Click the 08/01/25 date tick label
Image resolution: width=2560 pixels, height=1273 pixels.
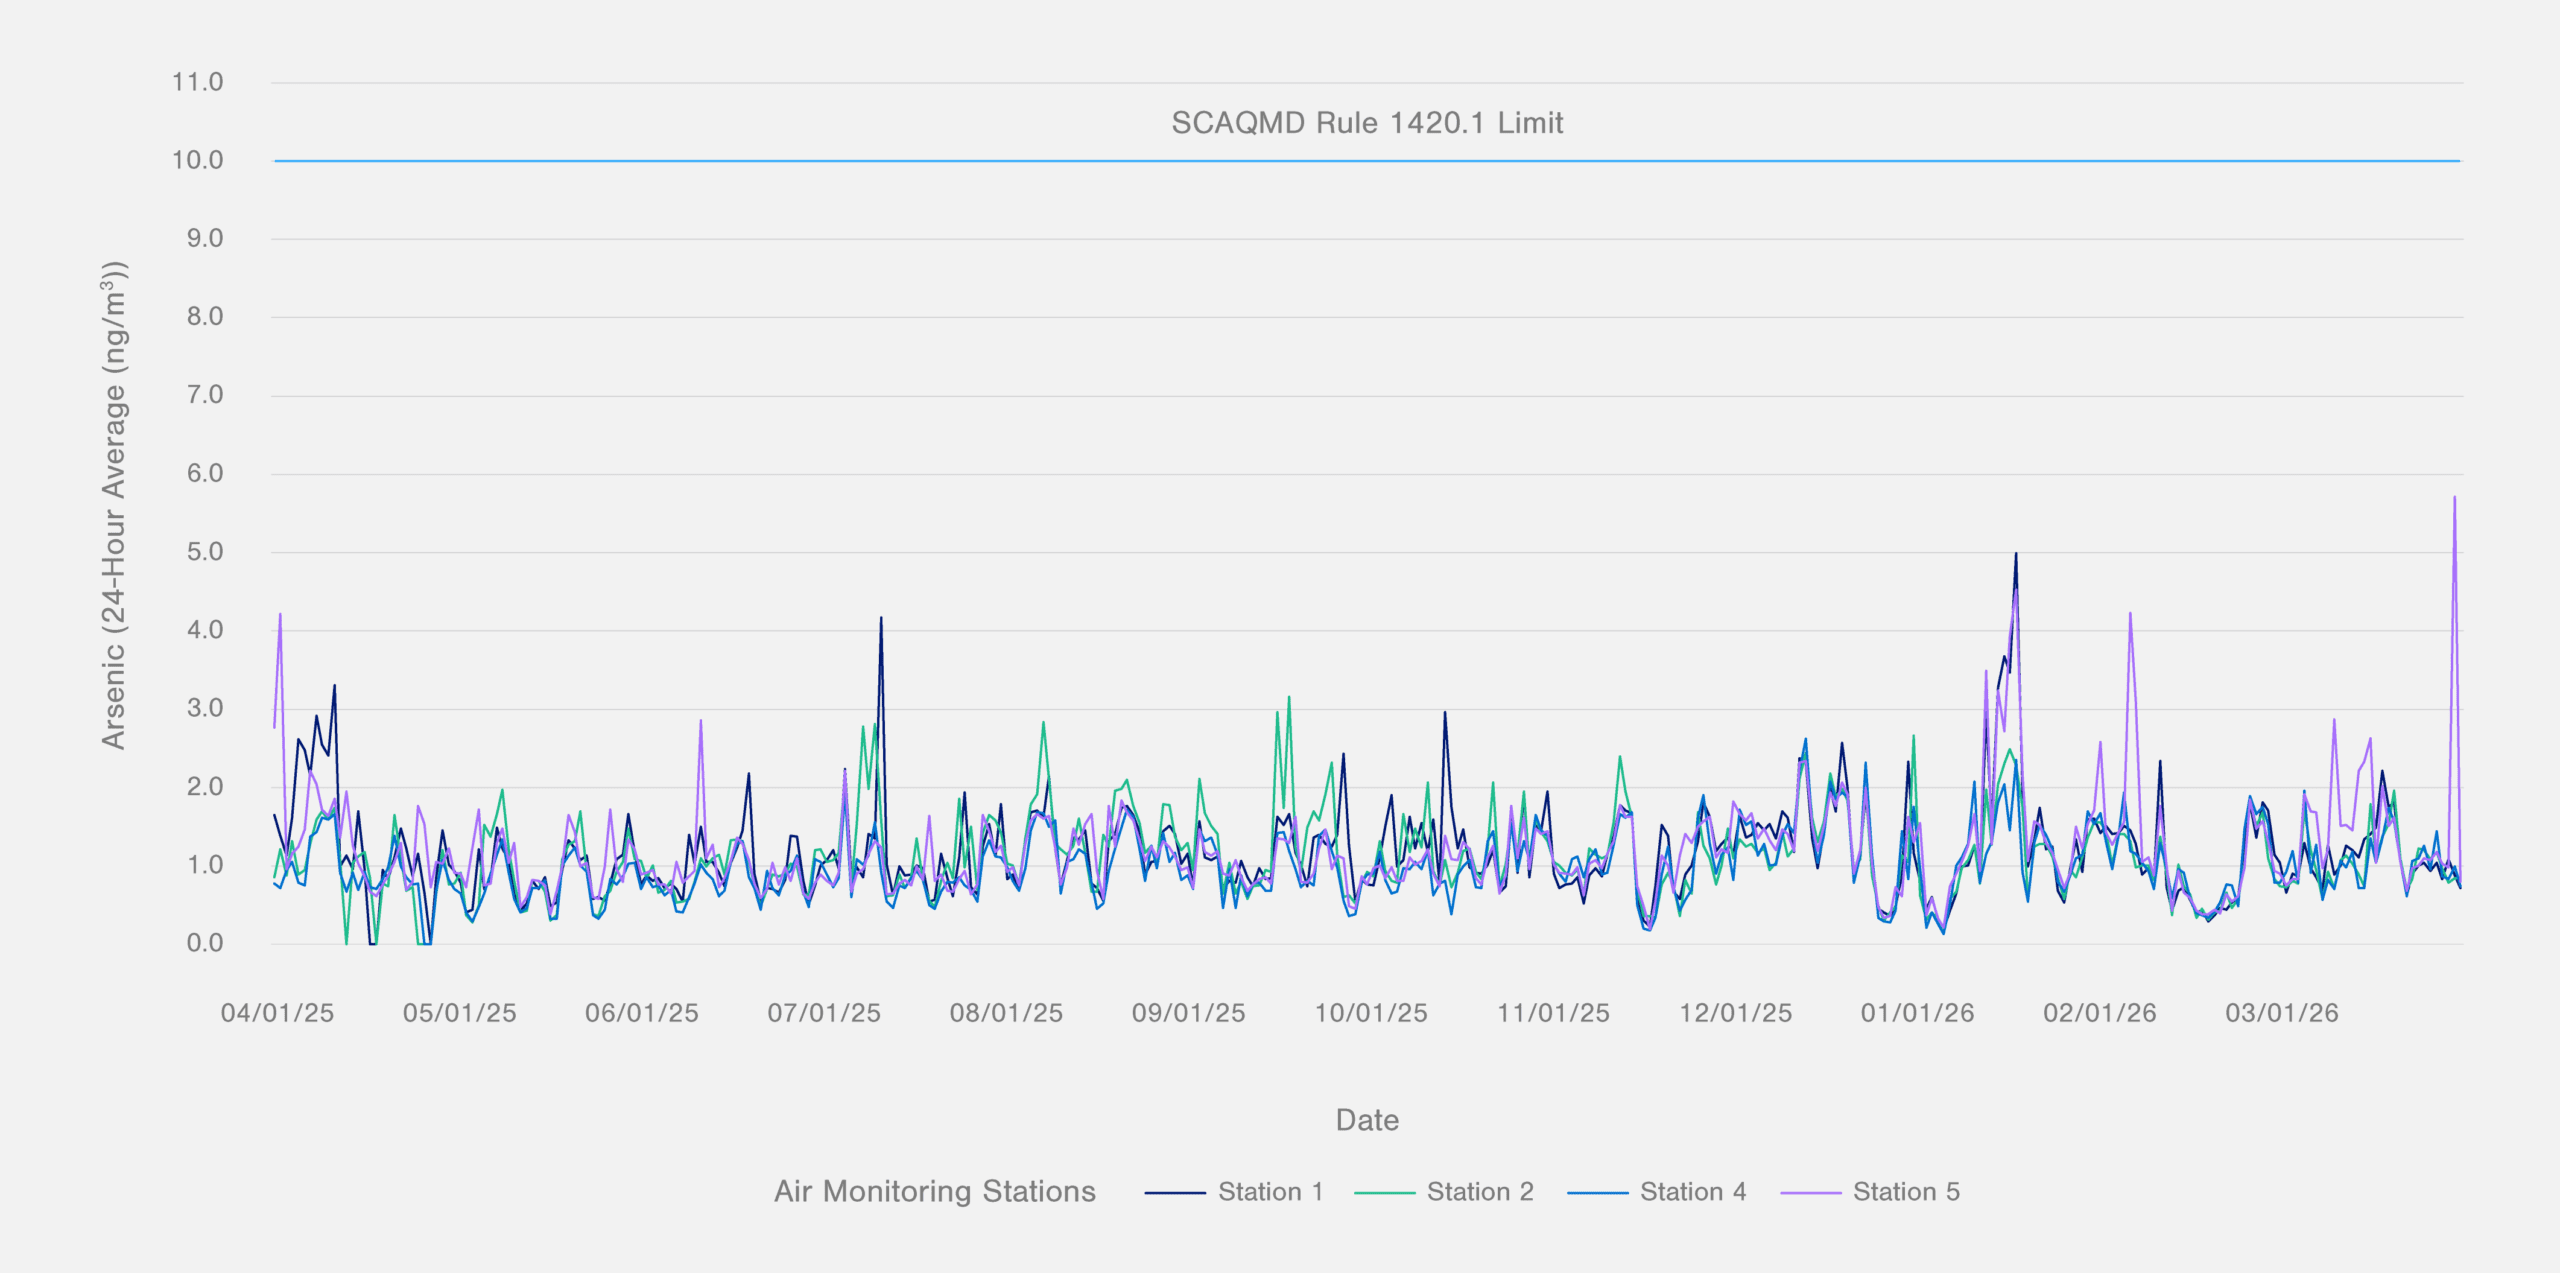1006,1013
